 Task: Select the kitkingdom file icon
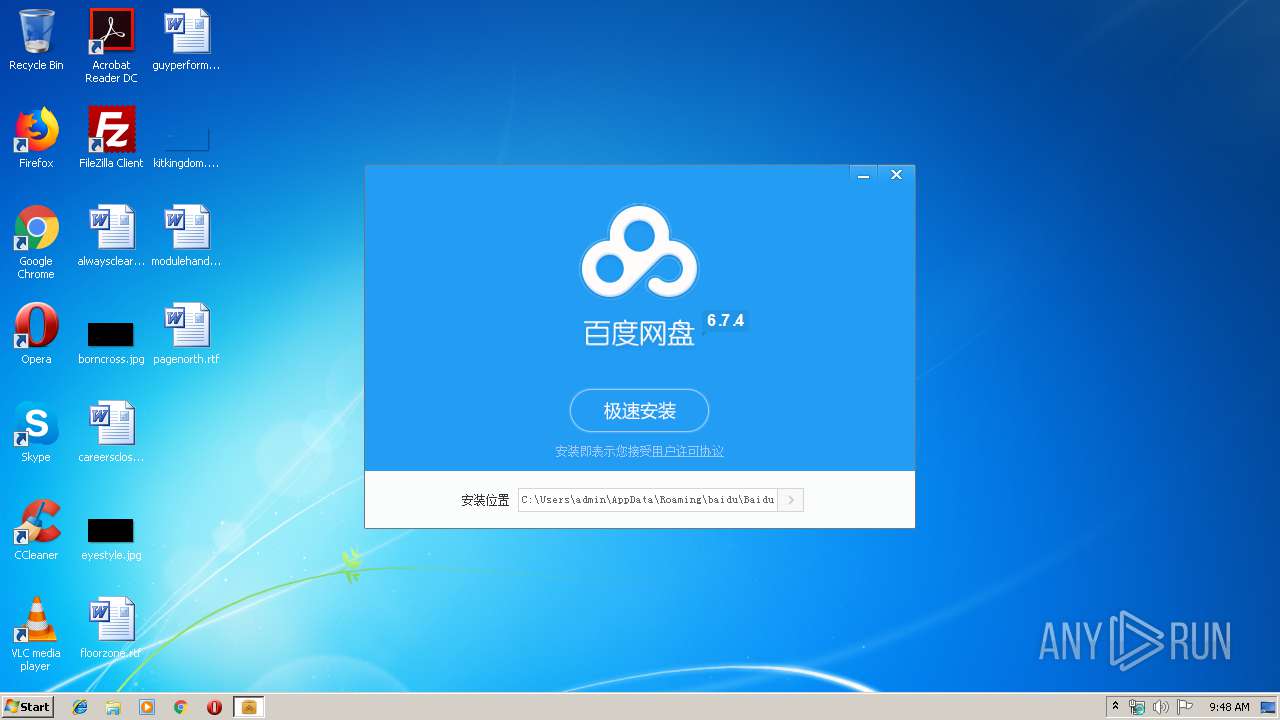click(x=186, y=146)
